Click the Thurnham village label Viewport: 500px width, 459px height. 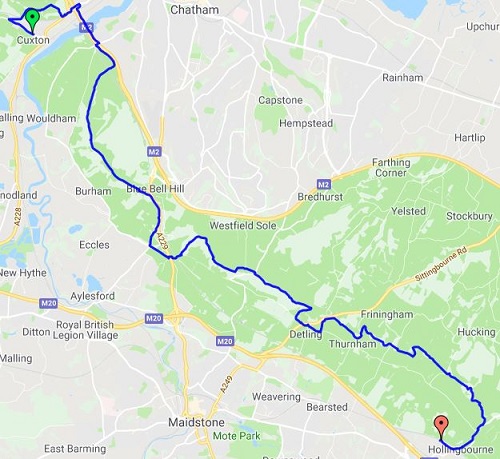coord(353,344)
